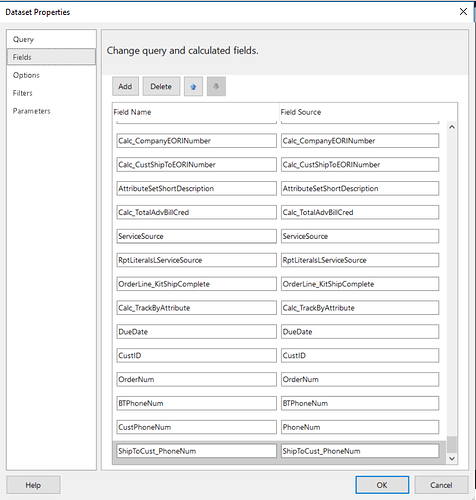
Task: Delete the selected field
Action: [161, 87]
